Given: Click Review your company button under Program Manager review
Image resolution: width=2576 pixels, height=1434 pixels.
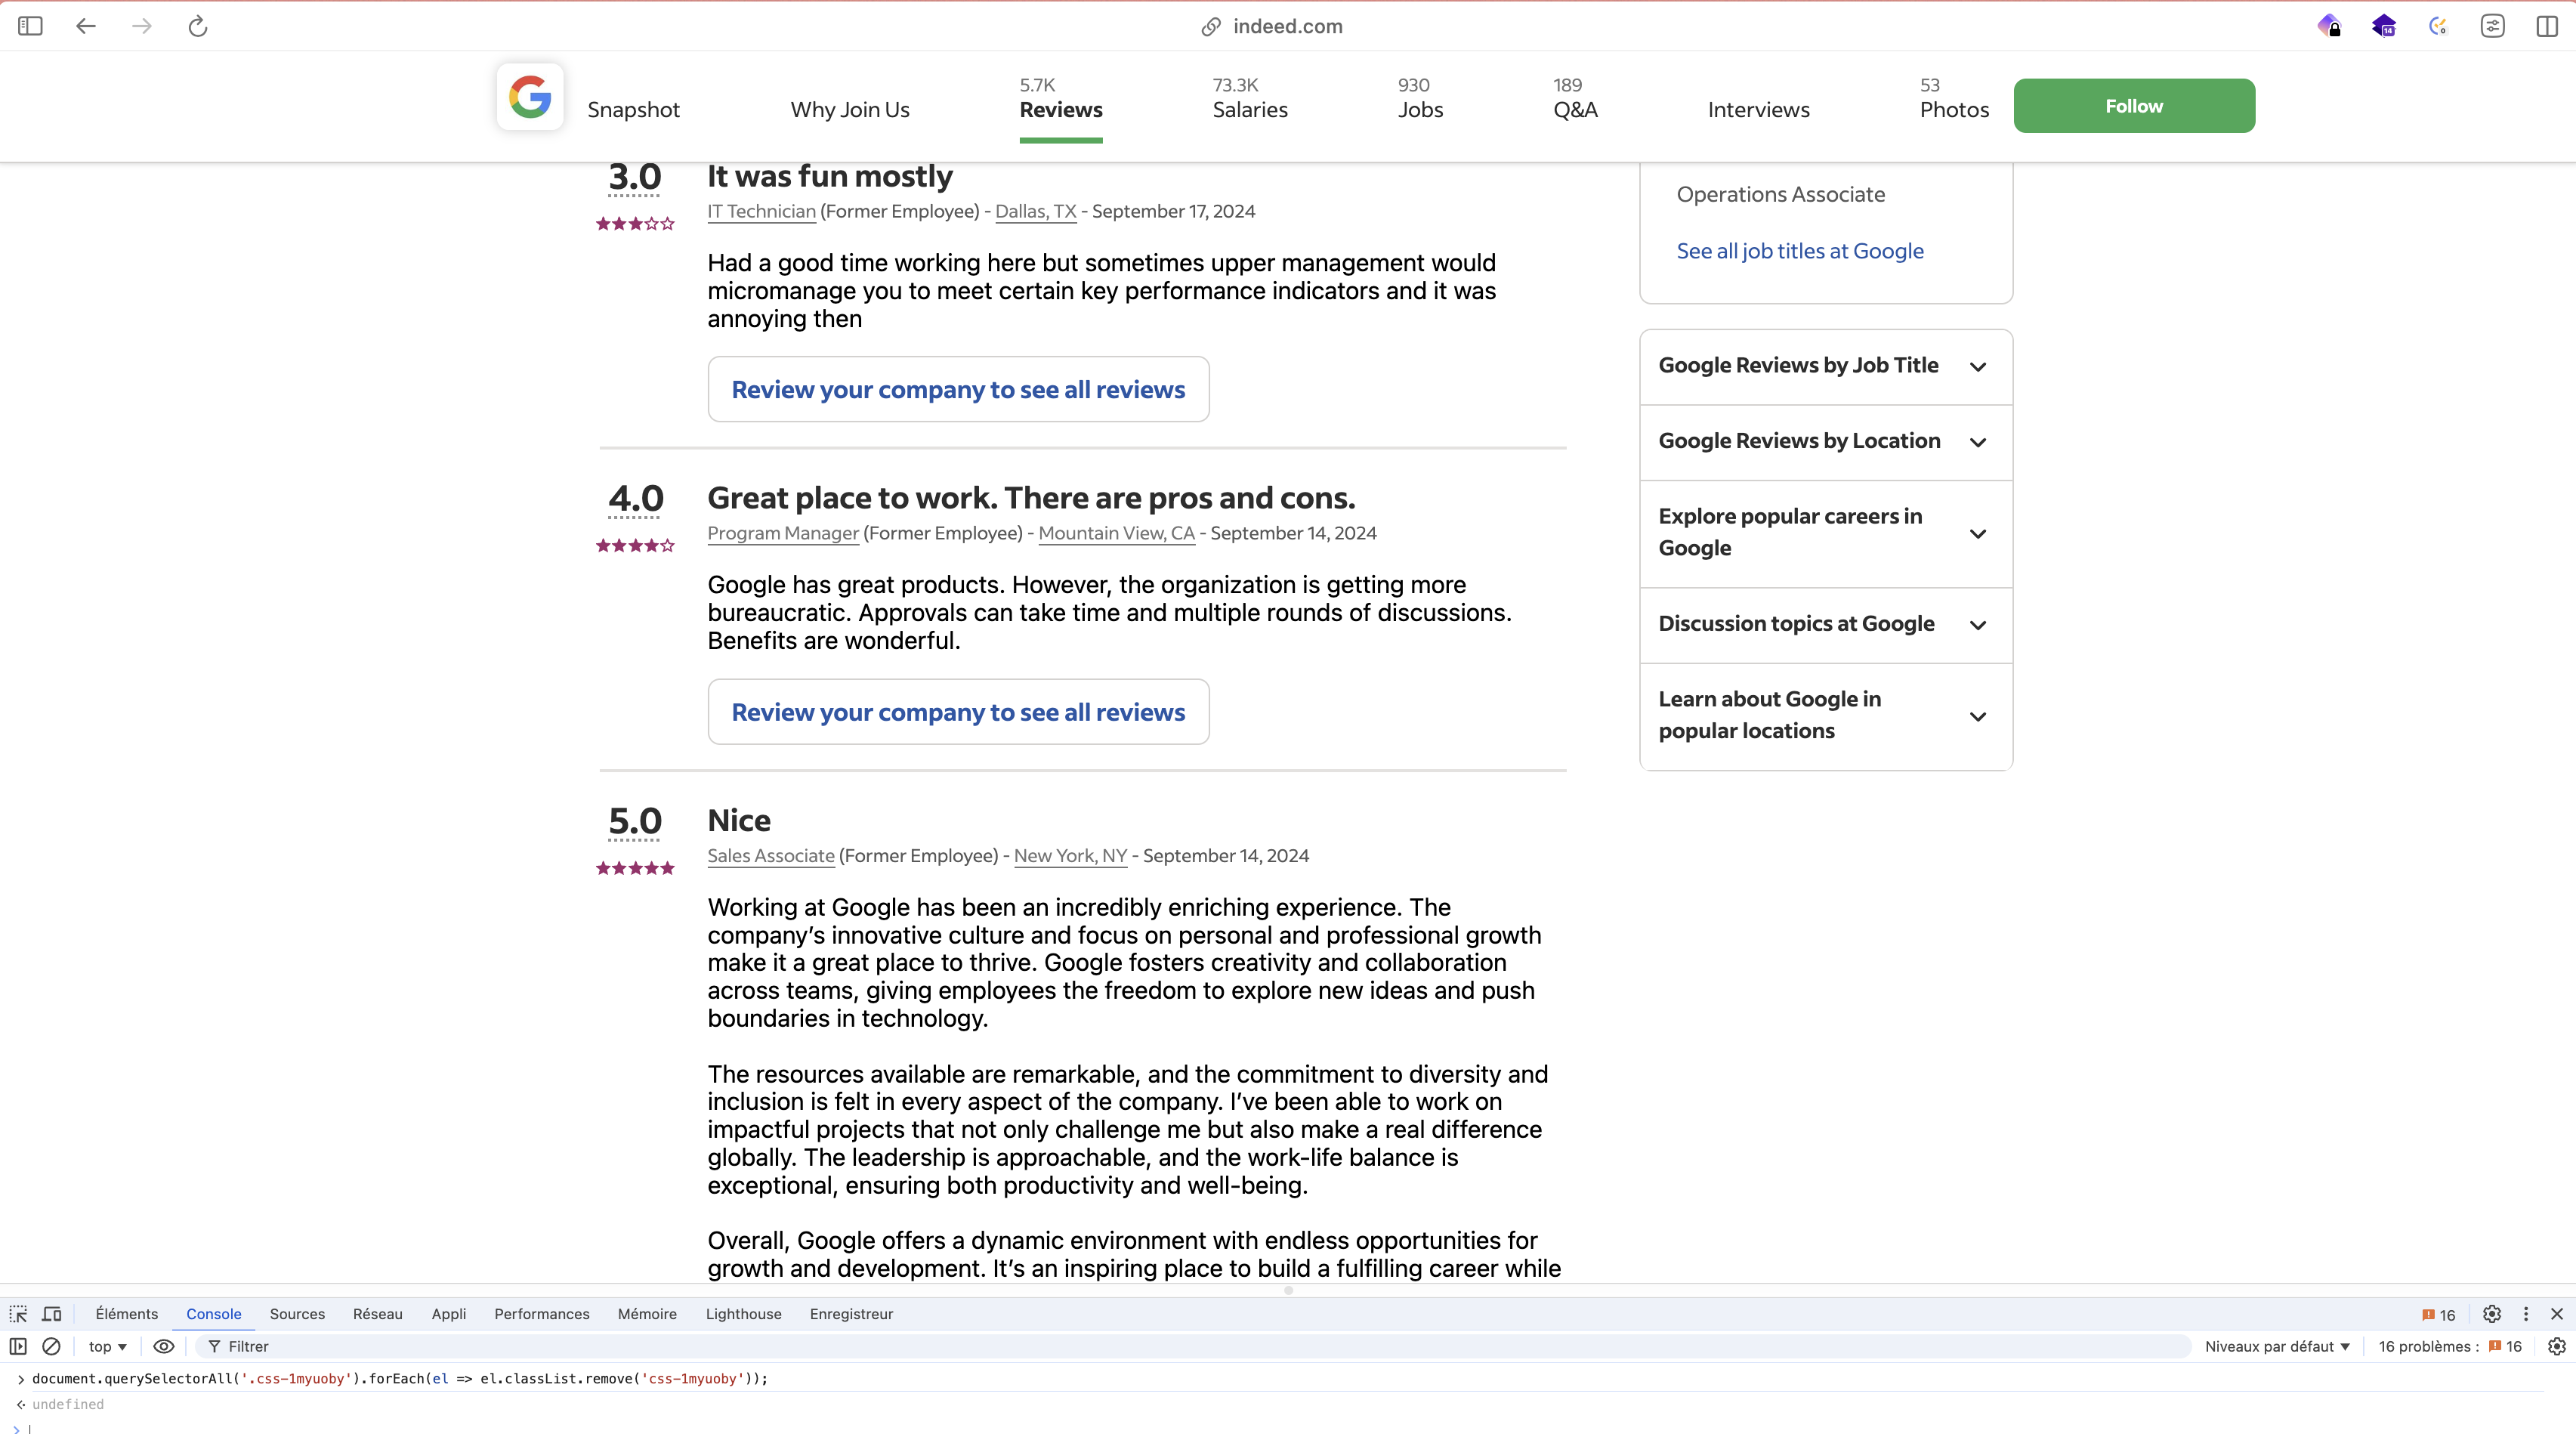Looking at the screenshot, I should point(958,712).
